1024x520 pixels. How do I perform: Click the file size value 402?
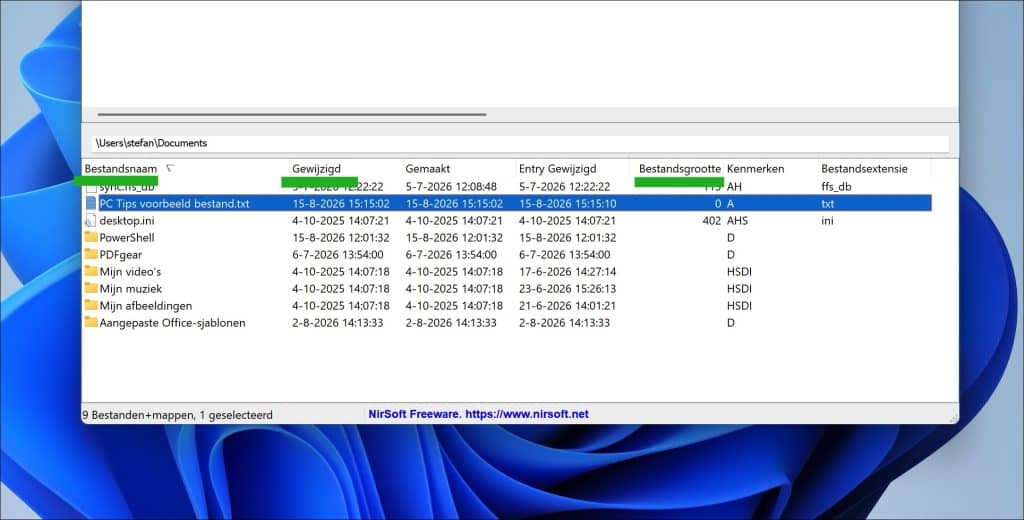pos(712,221)
